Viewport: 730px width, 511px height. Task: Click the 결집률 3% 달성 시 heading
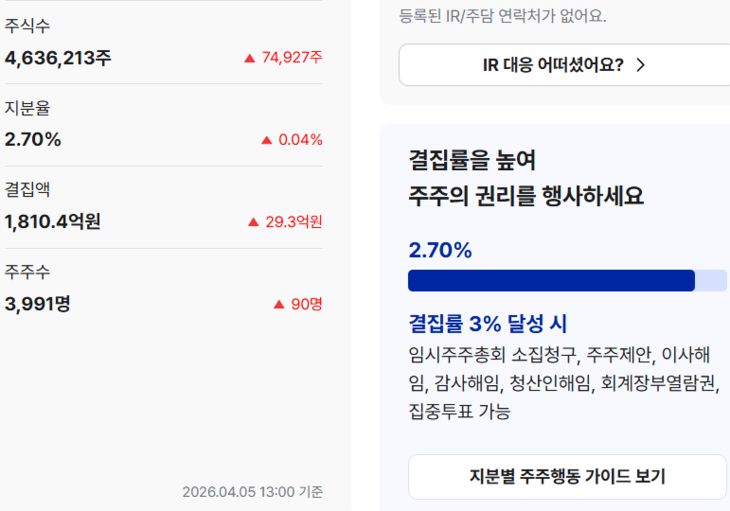[488, 324]
